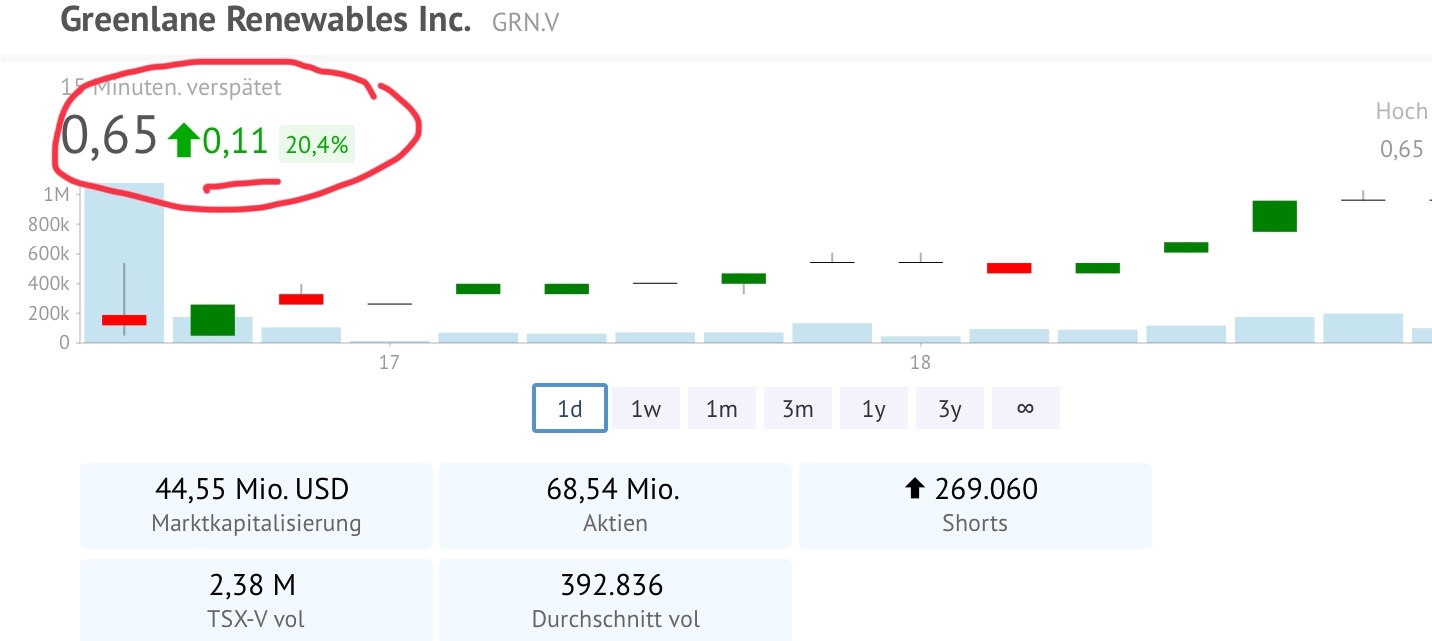Click the 18 date marker on the chart axis
Screen dimensions: 1432x641
point(919,363)
